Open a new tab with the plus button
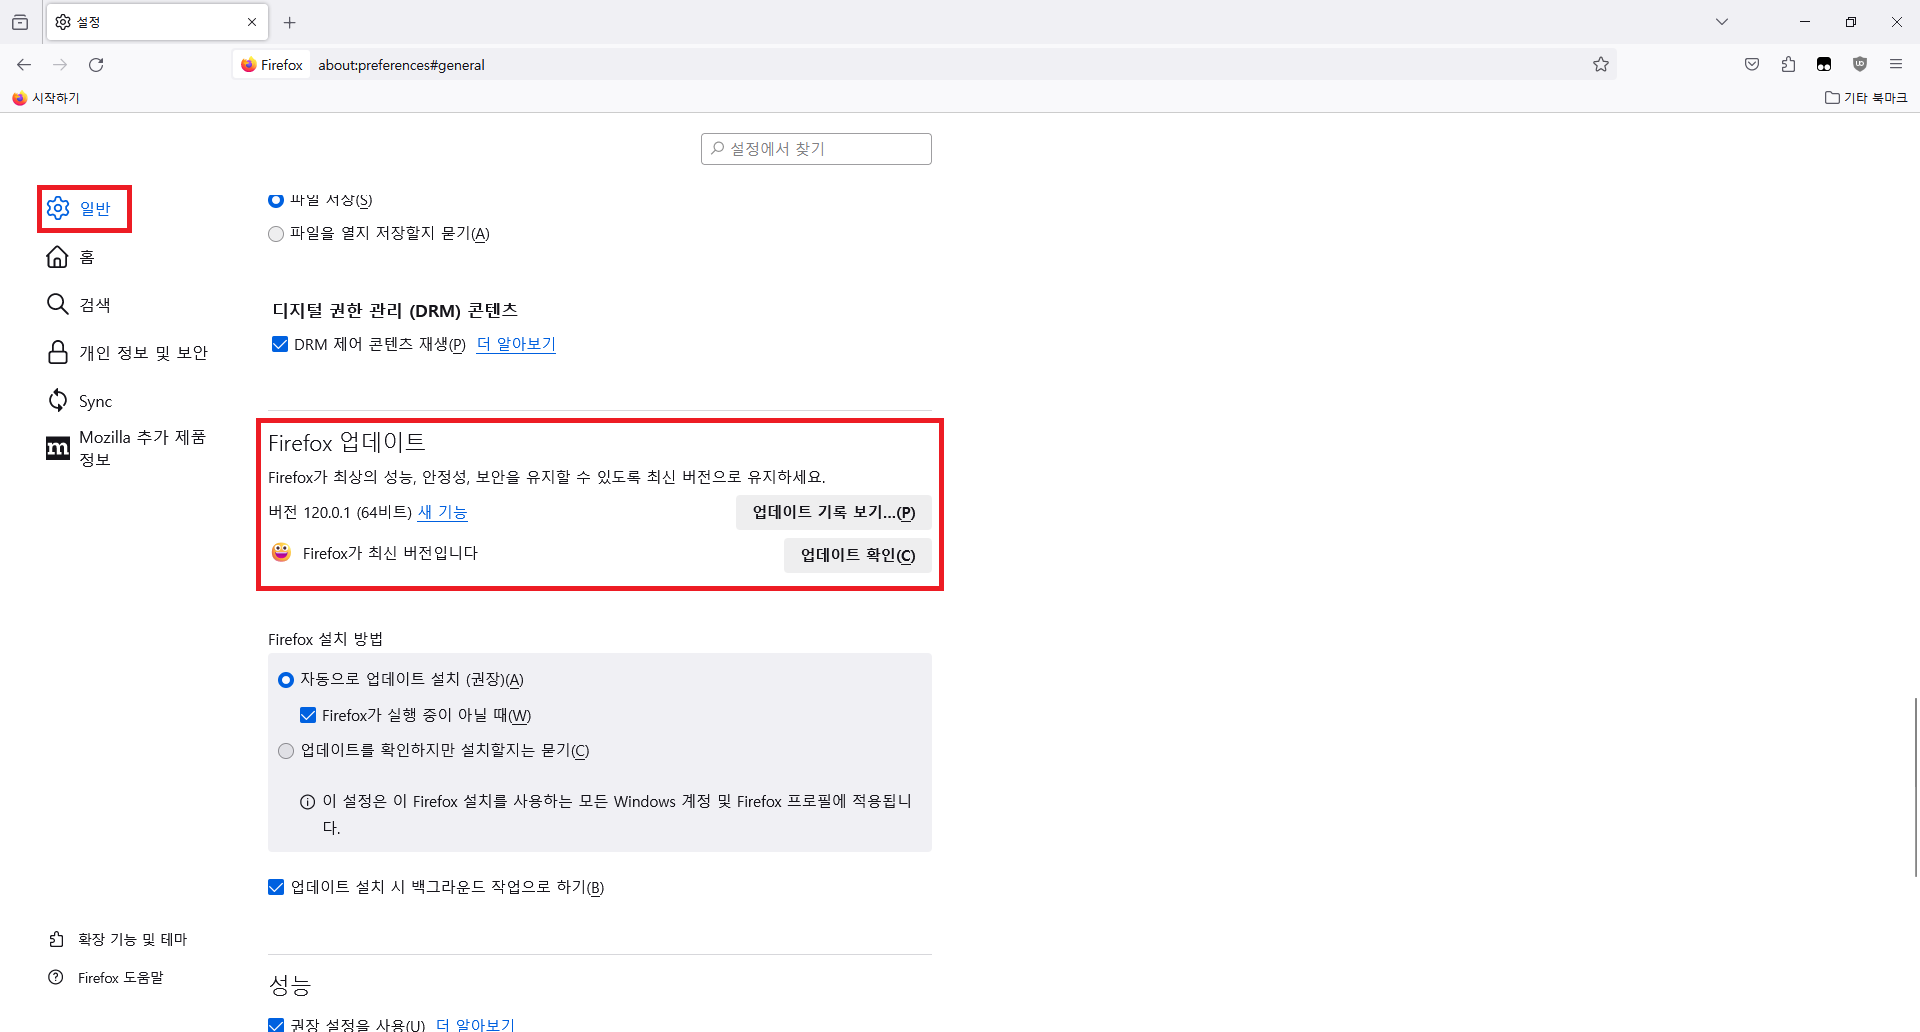 click(290, 22)
